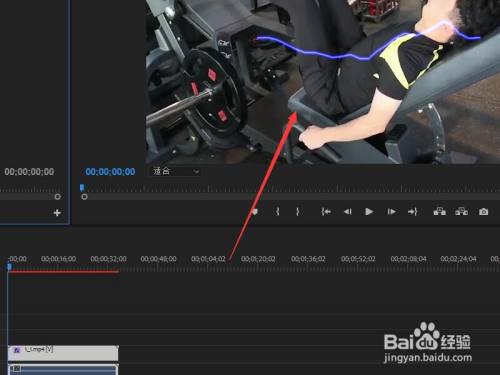Step forward one frame
This screenshot has width=500, height=375.
tap(391, 212)
